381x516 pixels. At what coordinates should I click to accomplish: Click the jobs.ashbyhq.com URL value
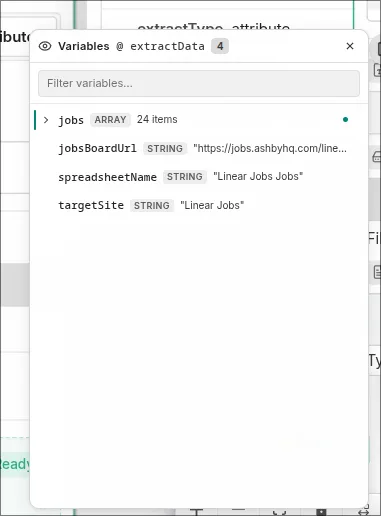click(x=270, y=148)
